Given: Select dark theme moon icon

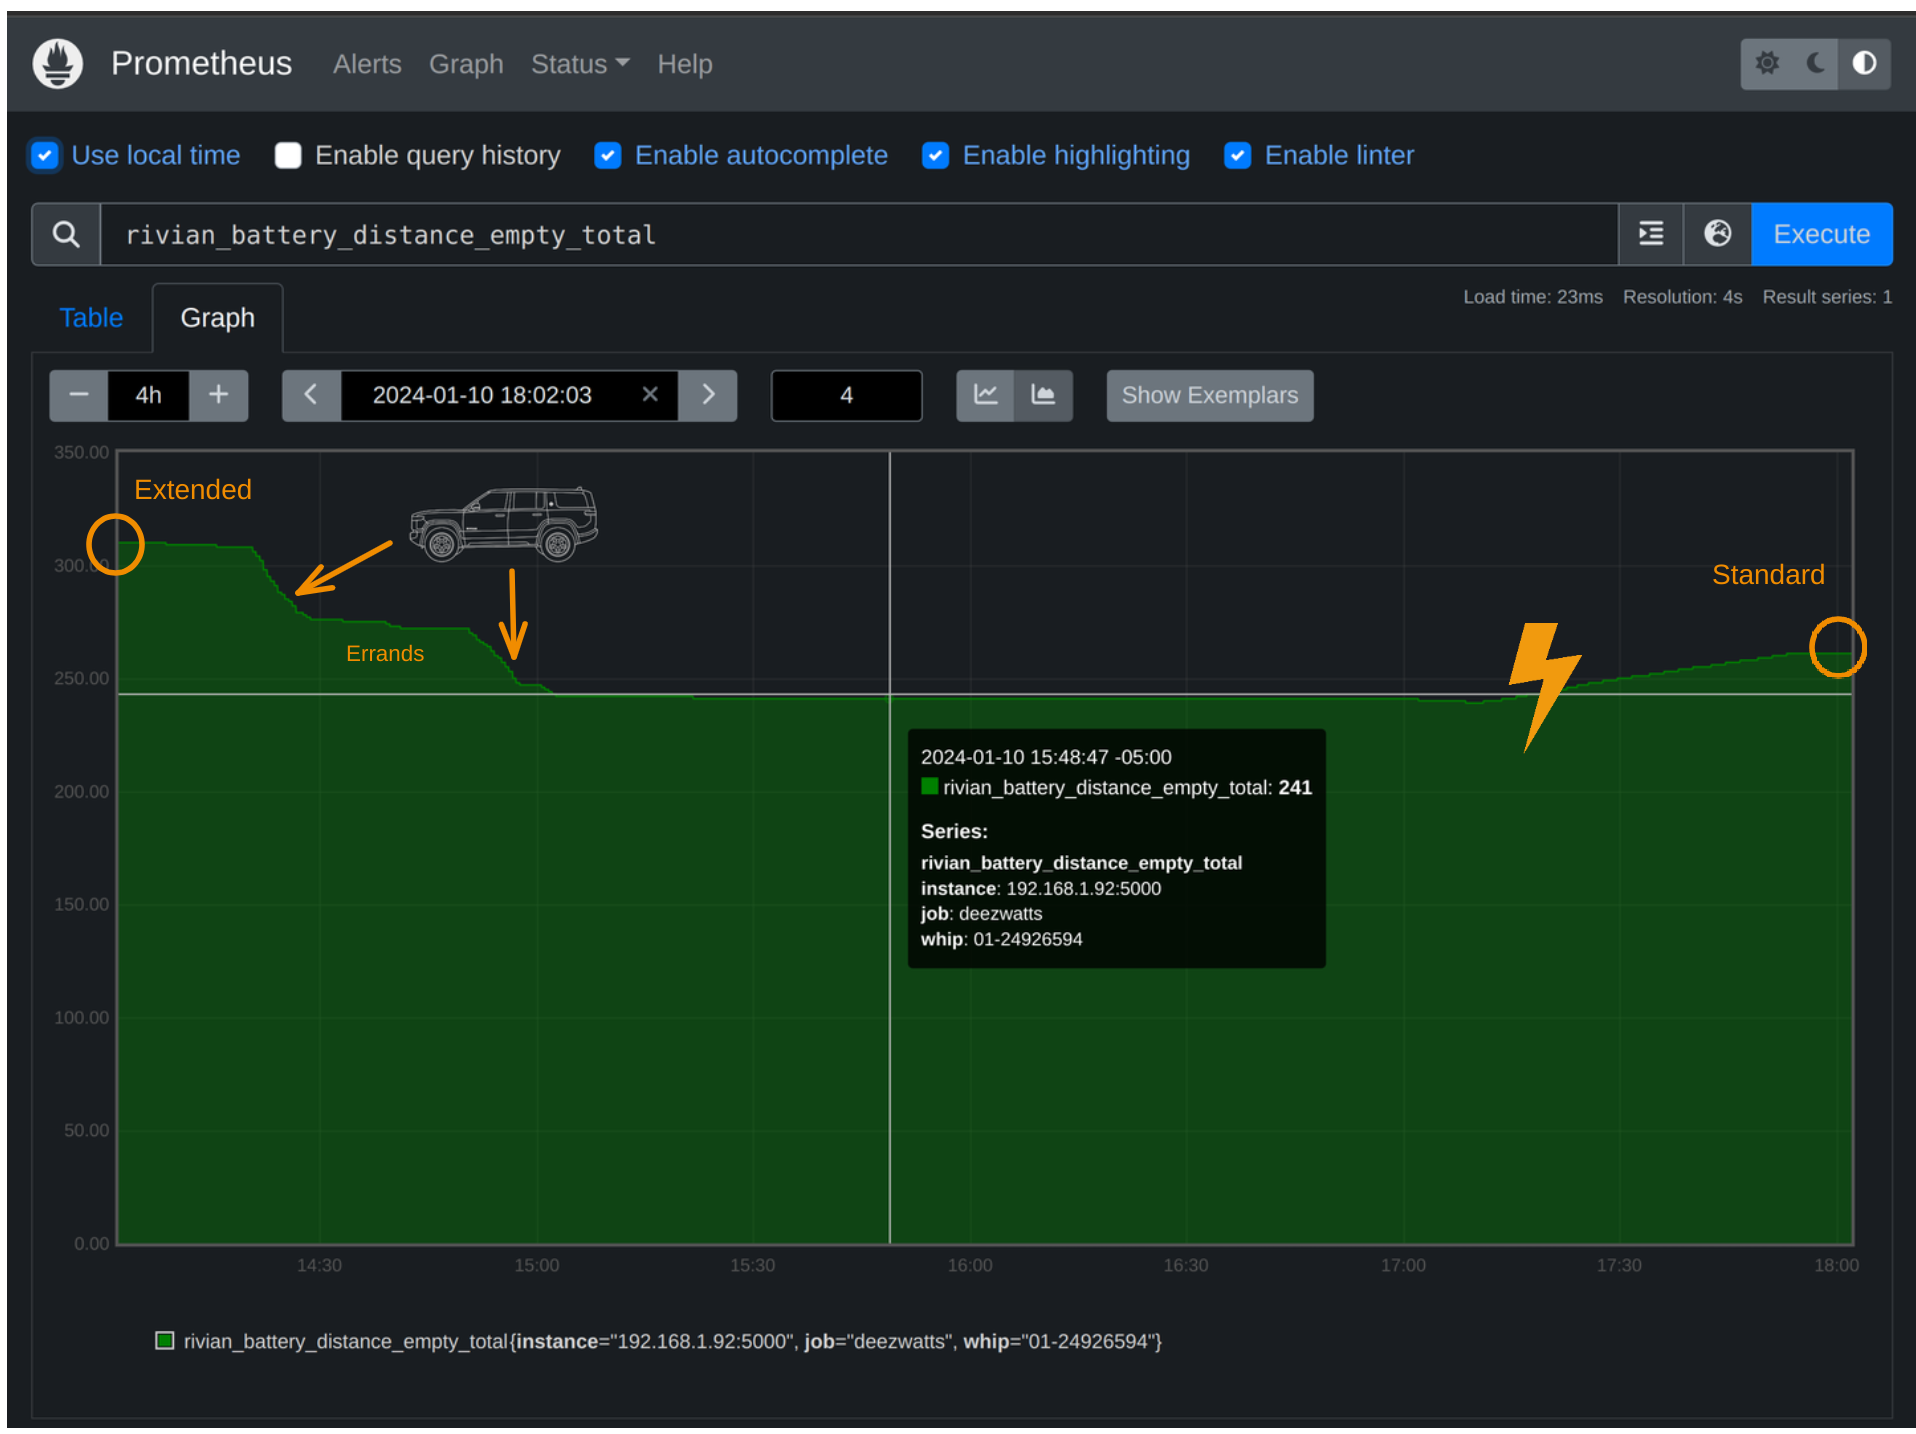Looking at the screenshot, I should 1815,64.
